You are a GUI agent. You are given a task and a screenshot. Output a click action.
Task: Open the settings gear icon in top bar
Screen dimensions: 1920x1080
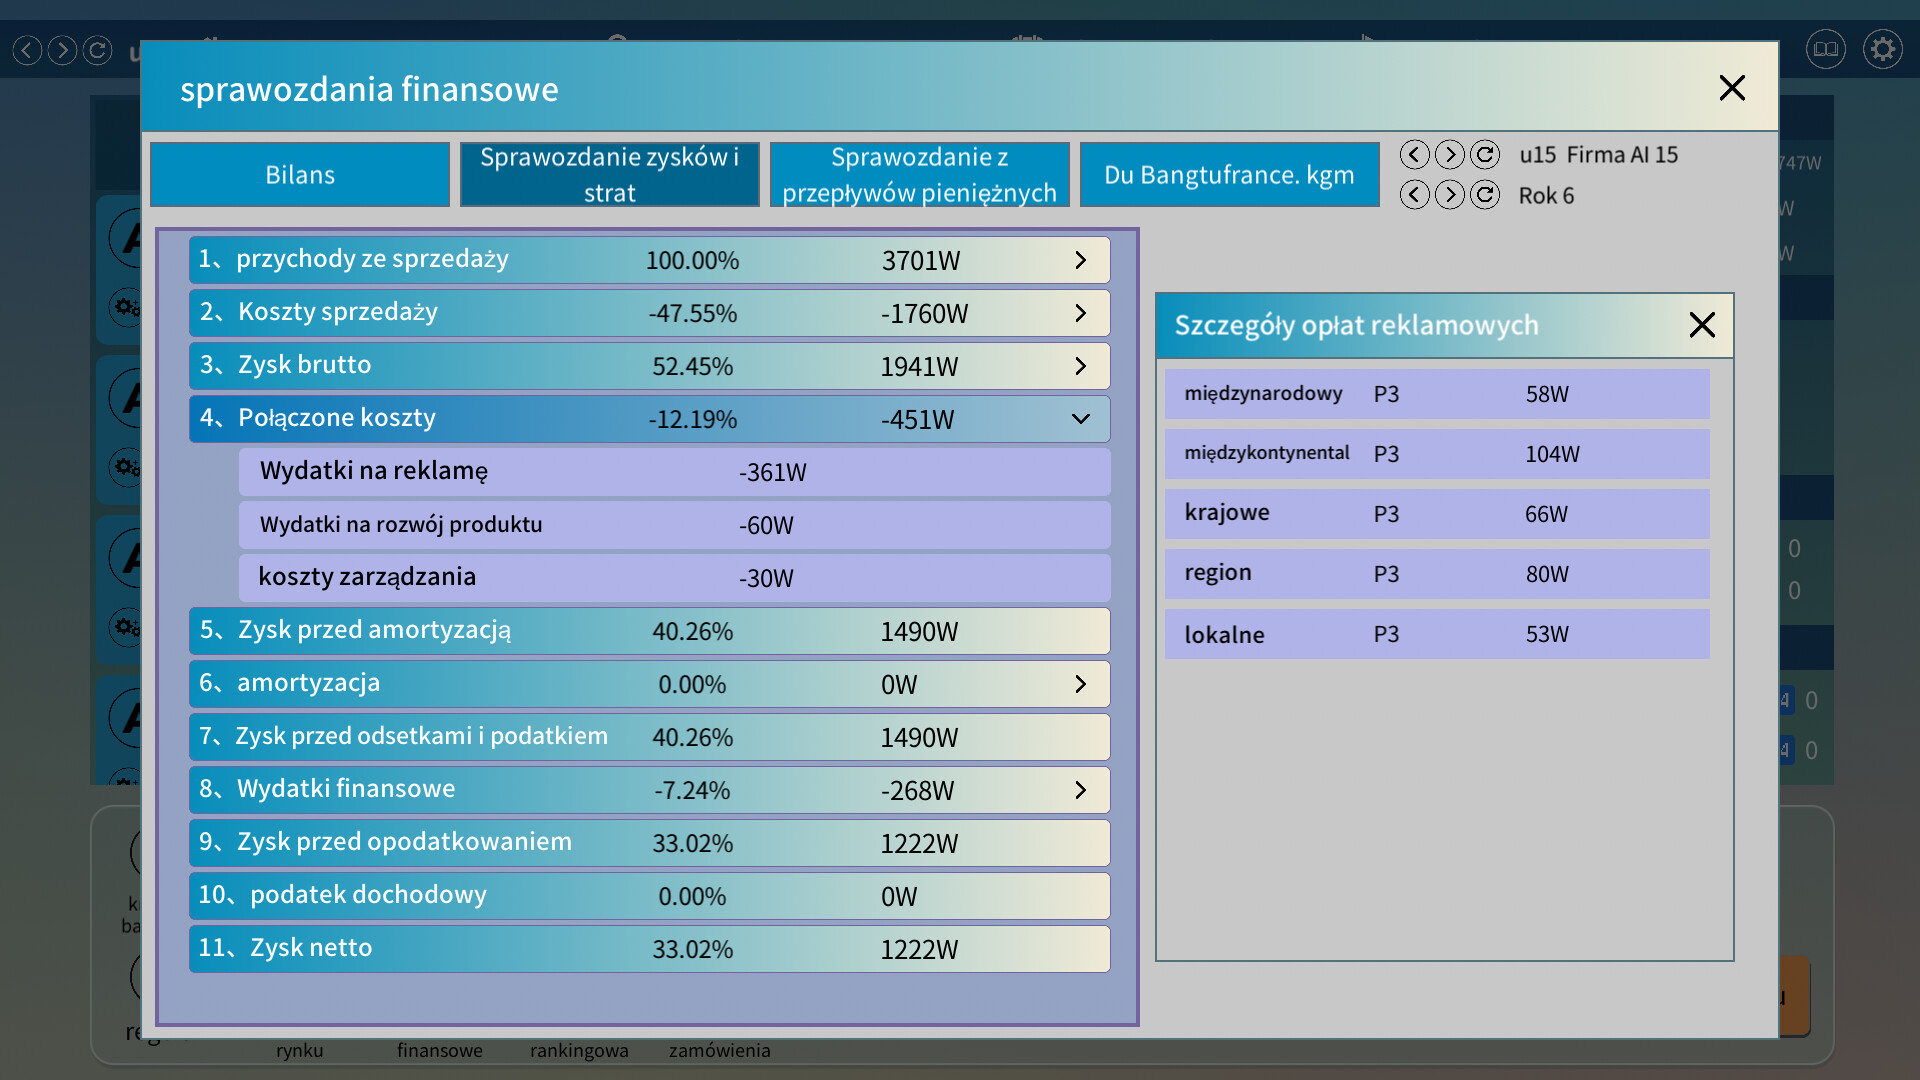pyautogui.click(x=1882, y=49)
